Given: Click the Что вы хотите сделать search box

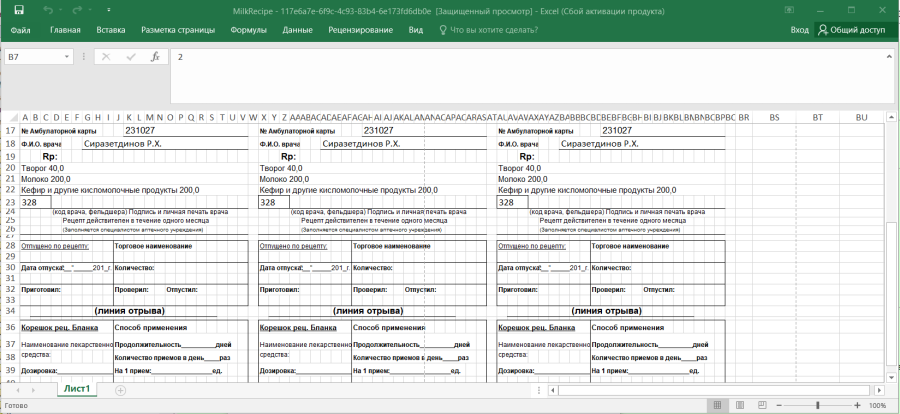Looking at the screenshot, I should [x=488, y=30].
